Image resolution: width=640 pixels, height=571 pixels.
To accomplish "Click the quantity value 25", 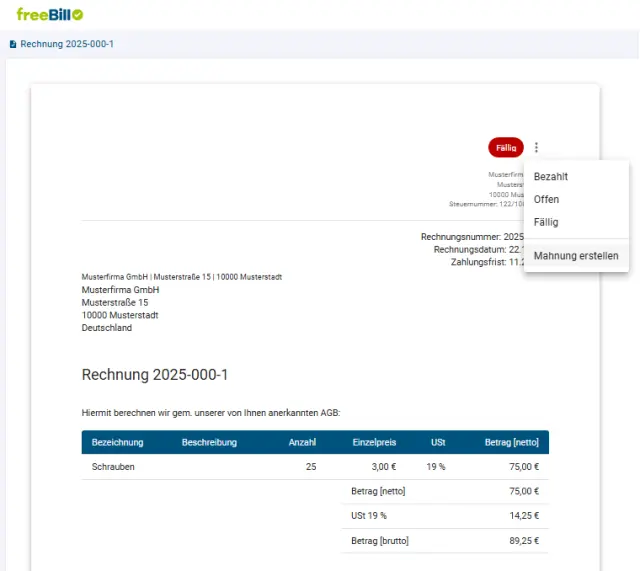I will (311, 467).
